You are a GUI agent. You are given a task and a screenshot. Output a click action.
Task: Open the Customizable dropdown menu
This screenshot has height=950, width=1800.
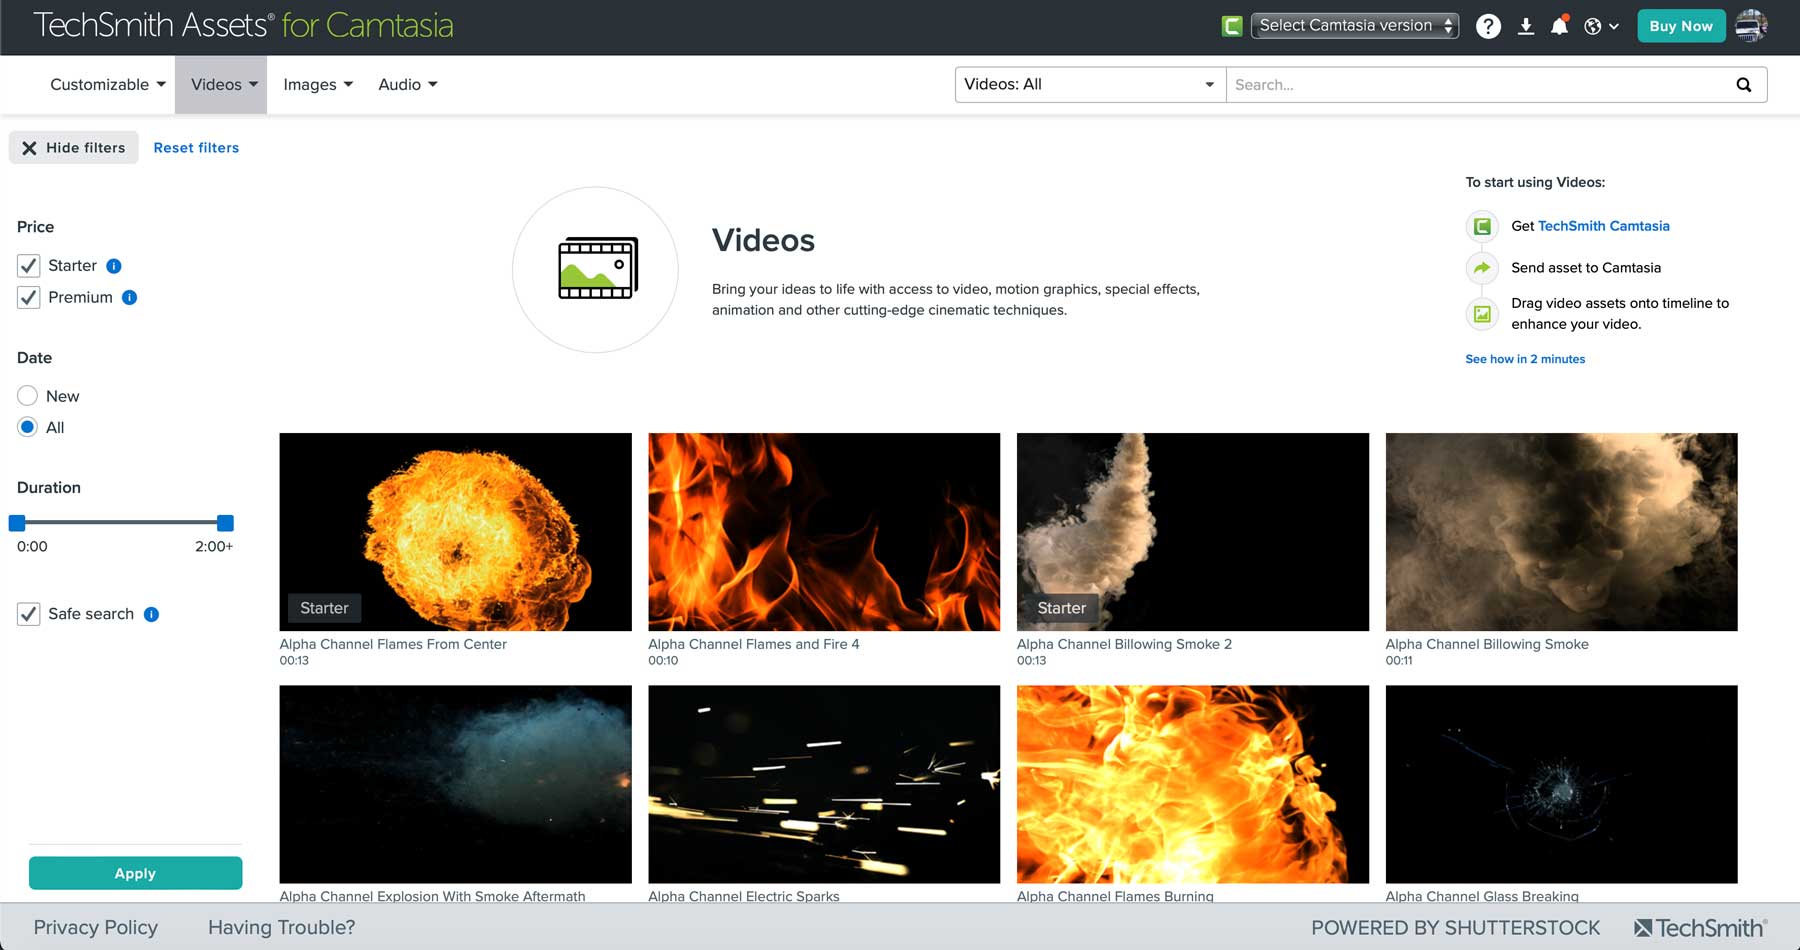pyautogui.click(x=106, y=84)
